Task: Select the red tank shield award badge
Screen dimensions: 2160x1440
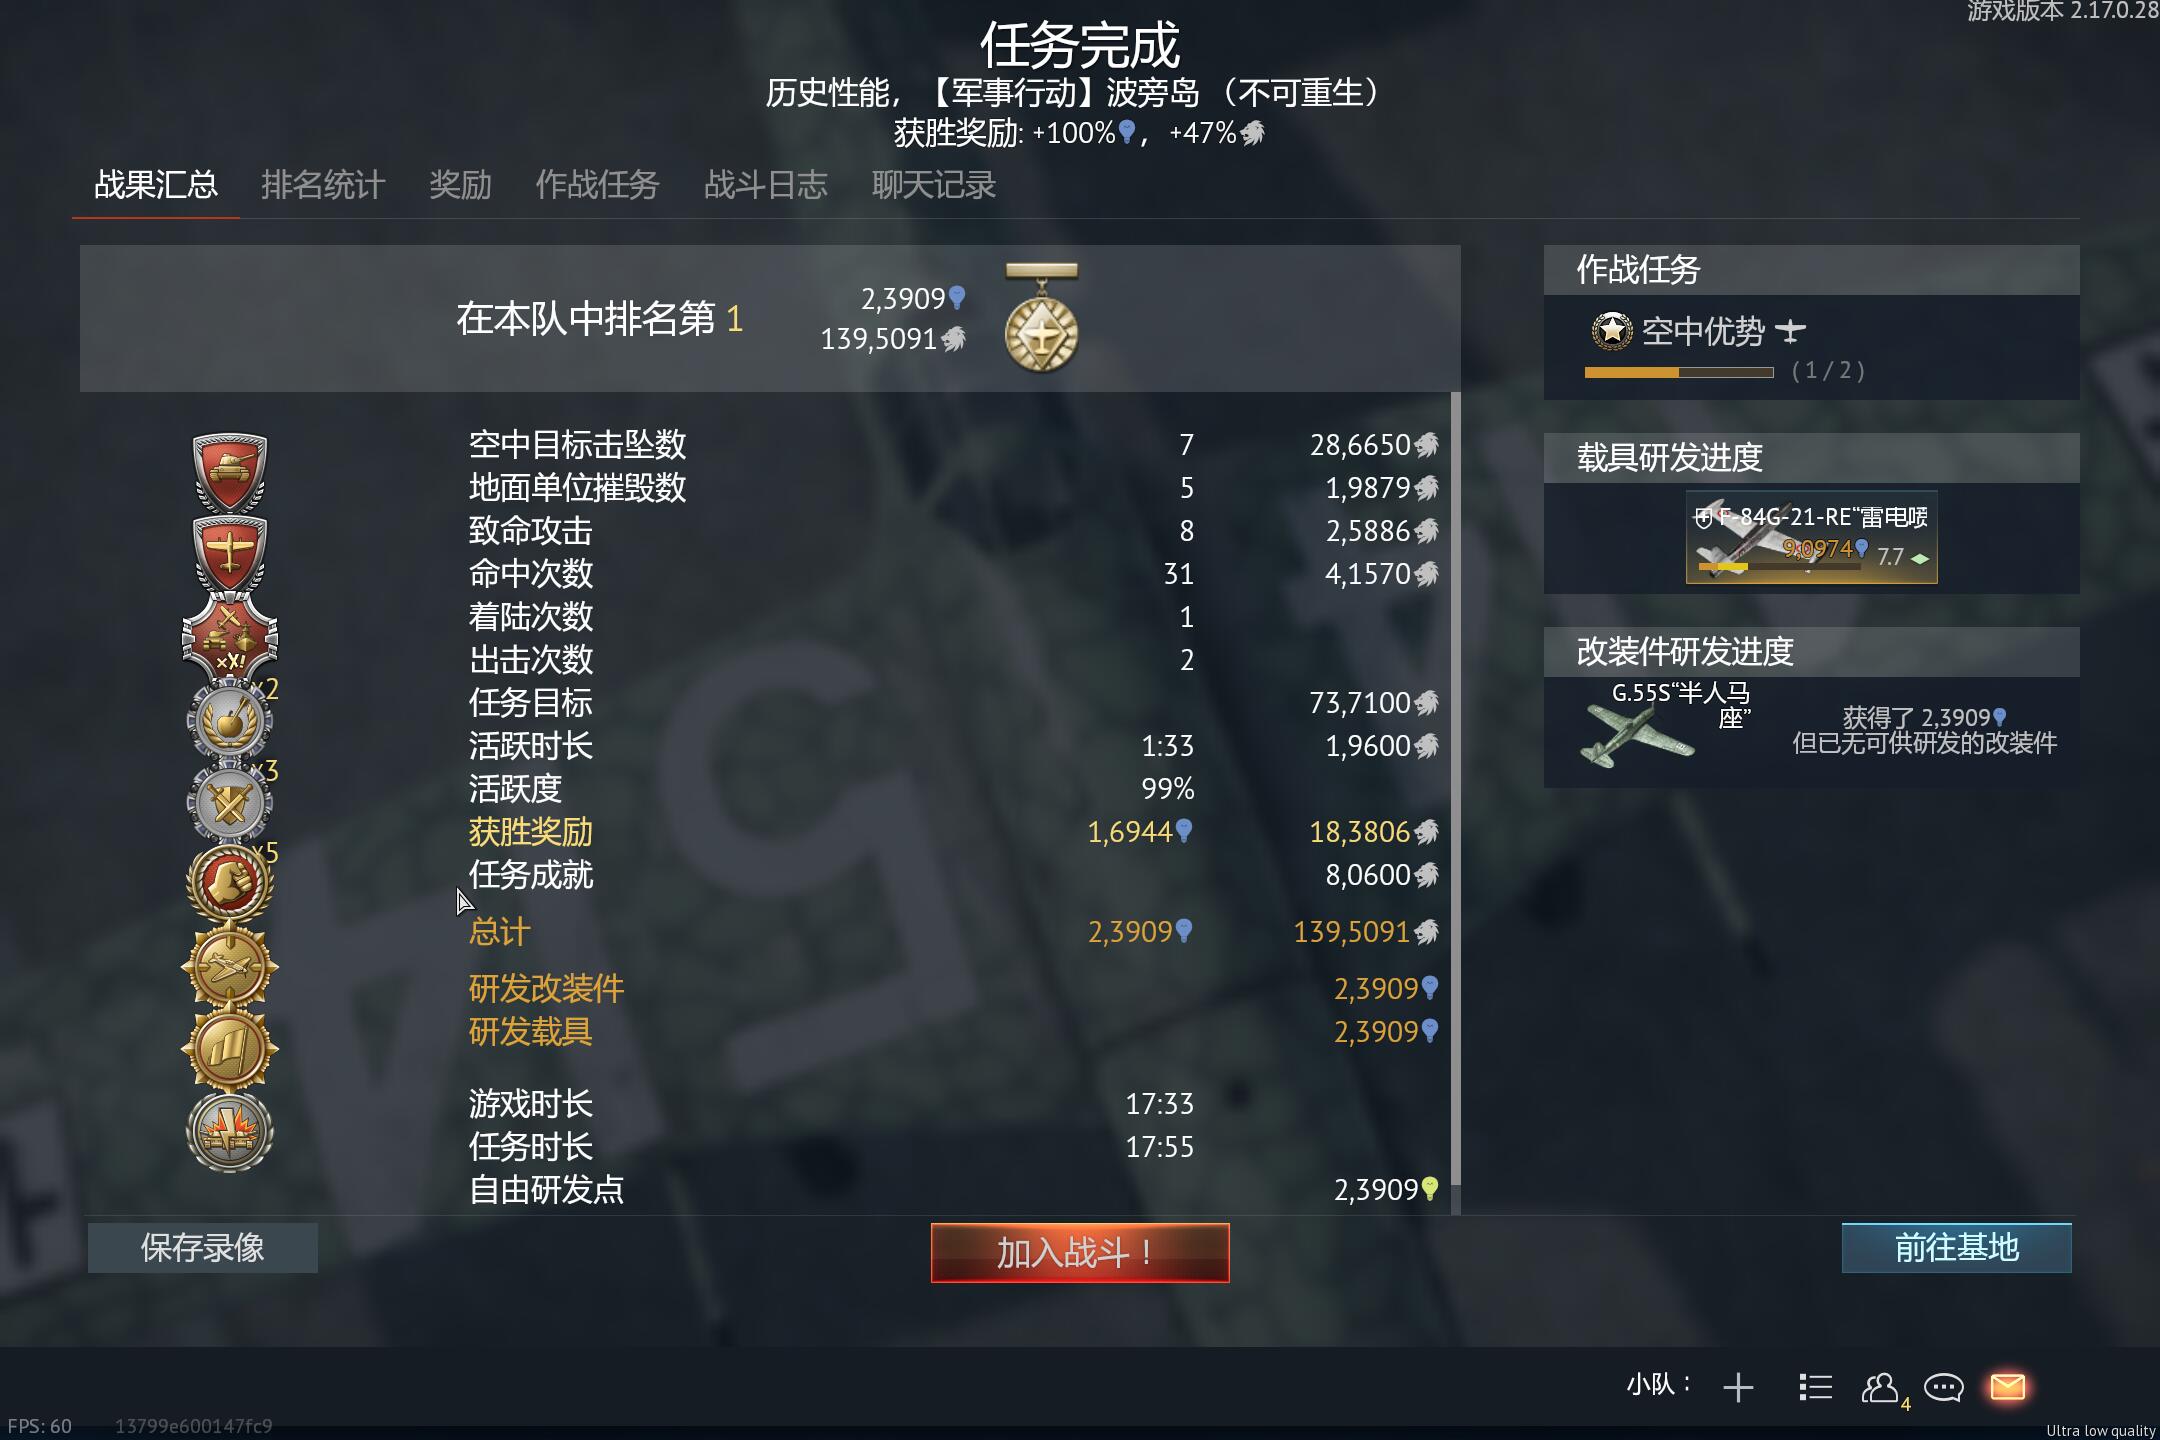Action: point(230,471)
